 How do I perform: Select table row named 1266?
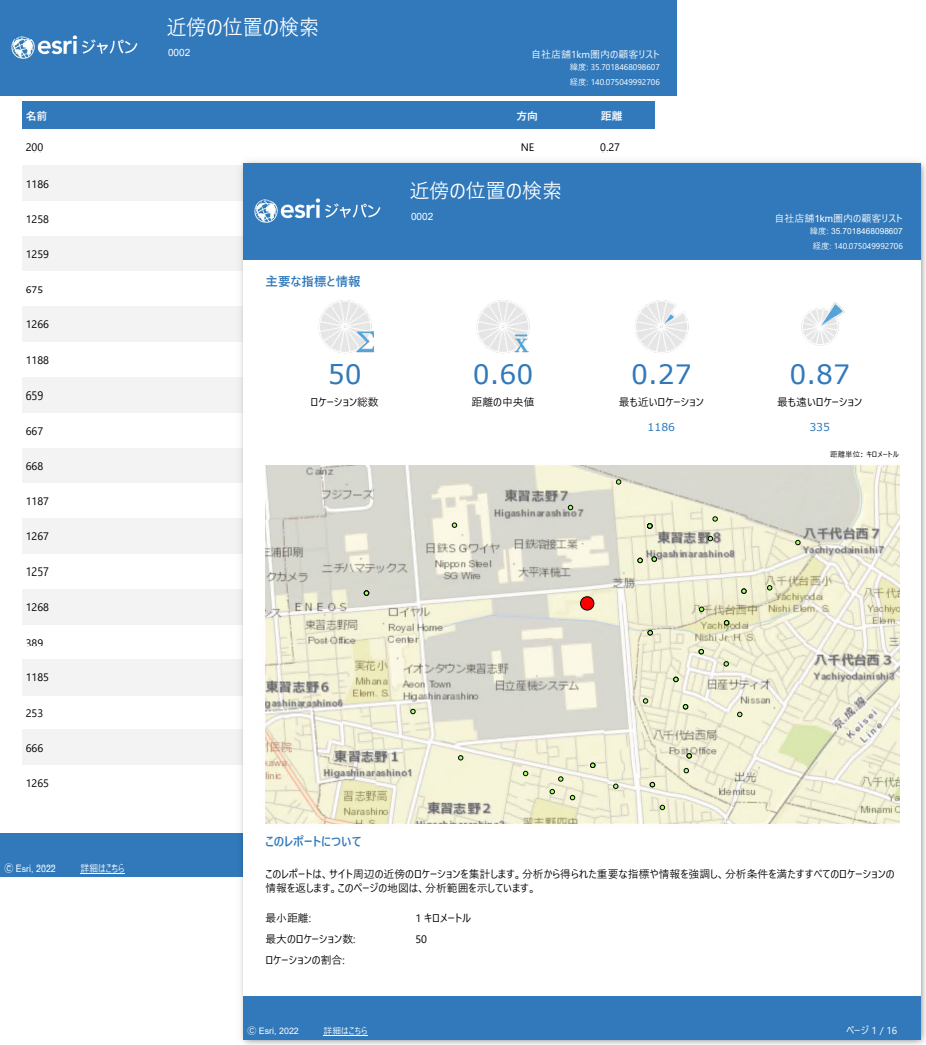tap(132, 324)
